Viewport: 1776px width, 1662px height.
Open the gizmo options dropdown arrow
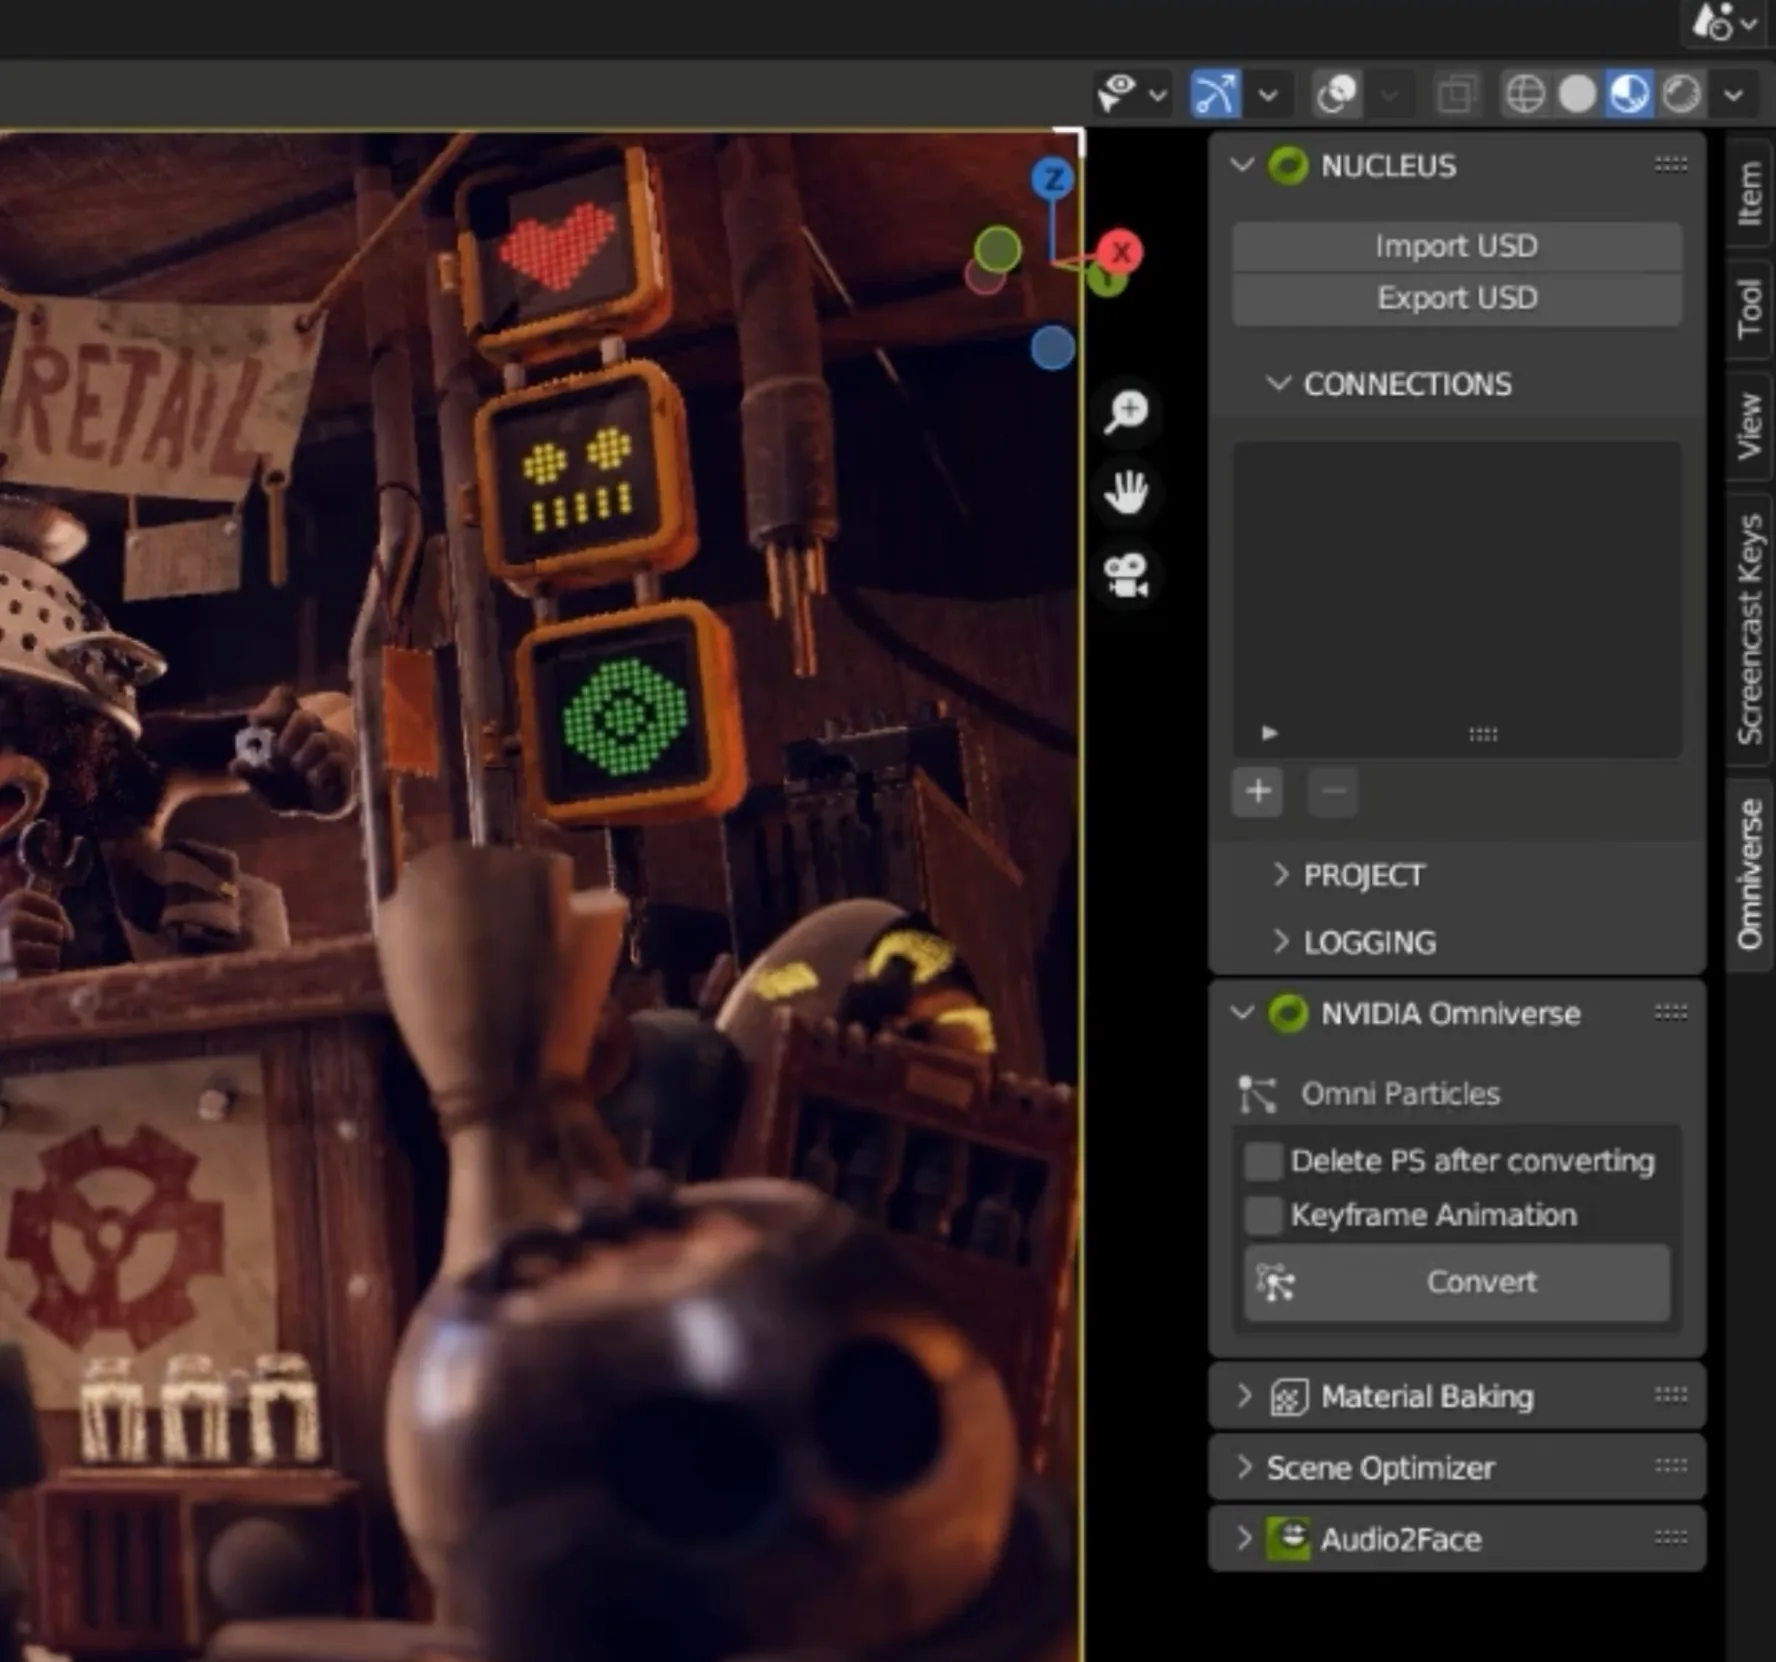(1268, 96)
